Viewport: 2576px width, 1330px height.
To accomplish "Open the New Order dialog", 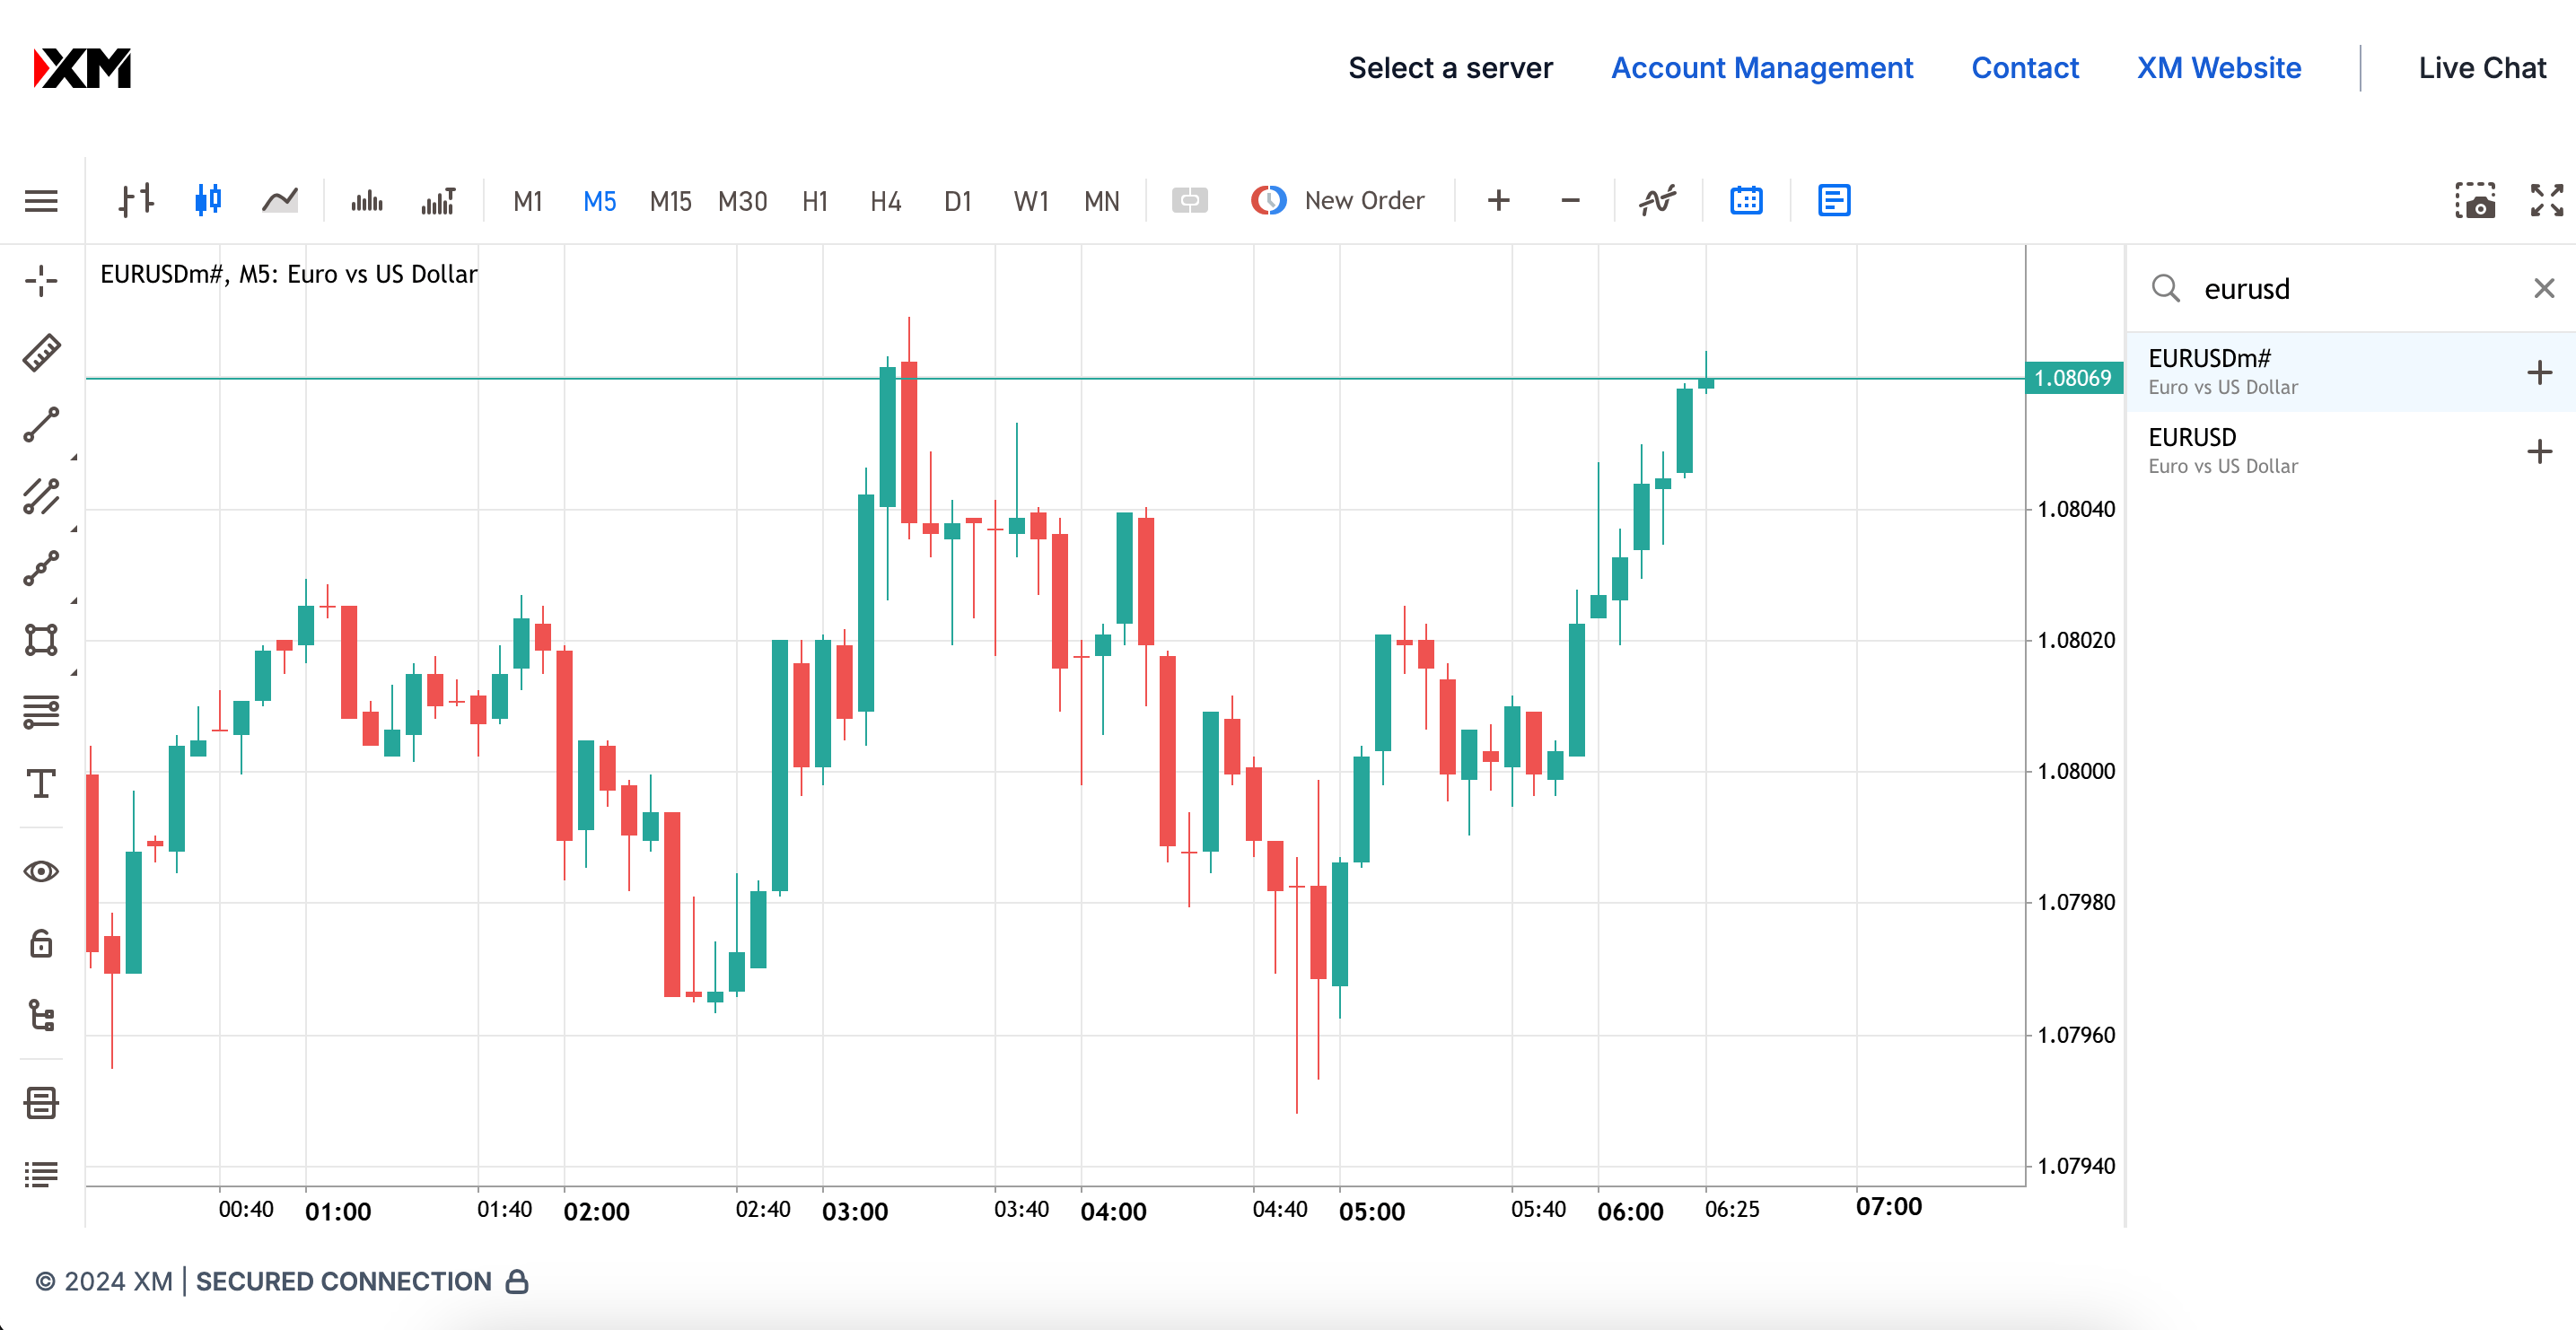I will click(x=1338, y=201).
